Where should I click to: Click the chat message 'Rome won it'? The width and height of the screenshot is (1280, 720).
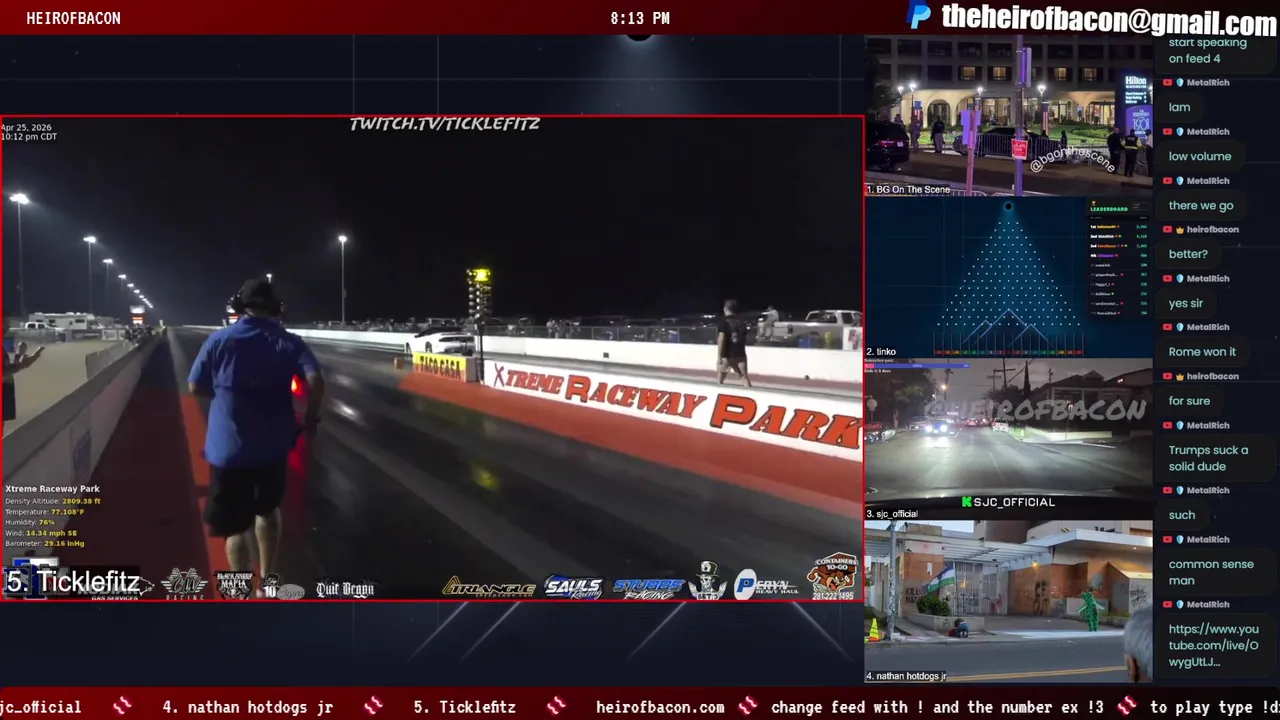pos(1202,352)
